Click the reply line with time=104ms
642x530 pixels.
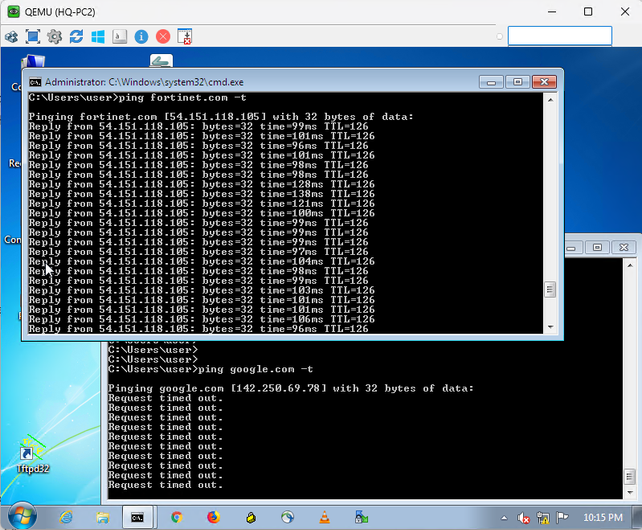pyautogui.click(x=201, y=261)
